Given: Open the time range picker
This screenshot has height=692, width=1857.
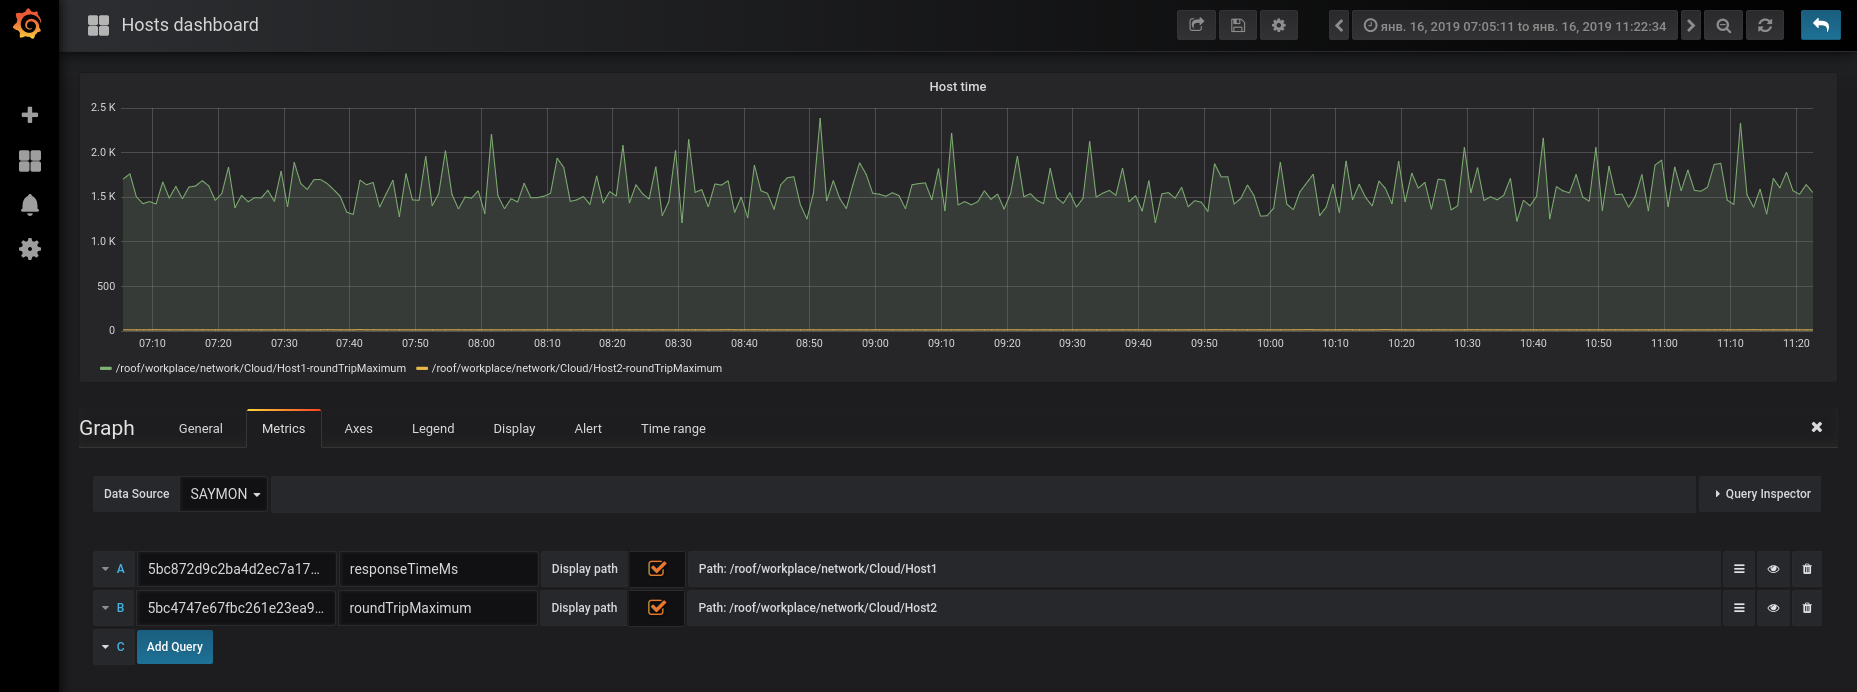Looking at the screenshot, I should coord(1515,25).
